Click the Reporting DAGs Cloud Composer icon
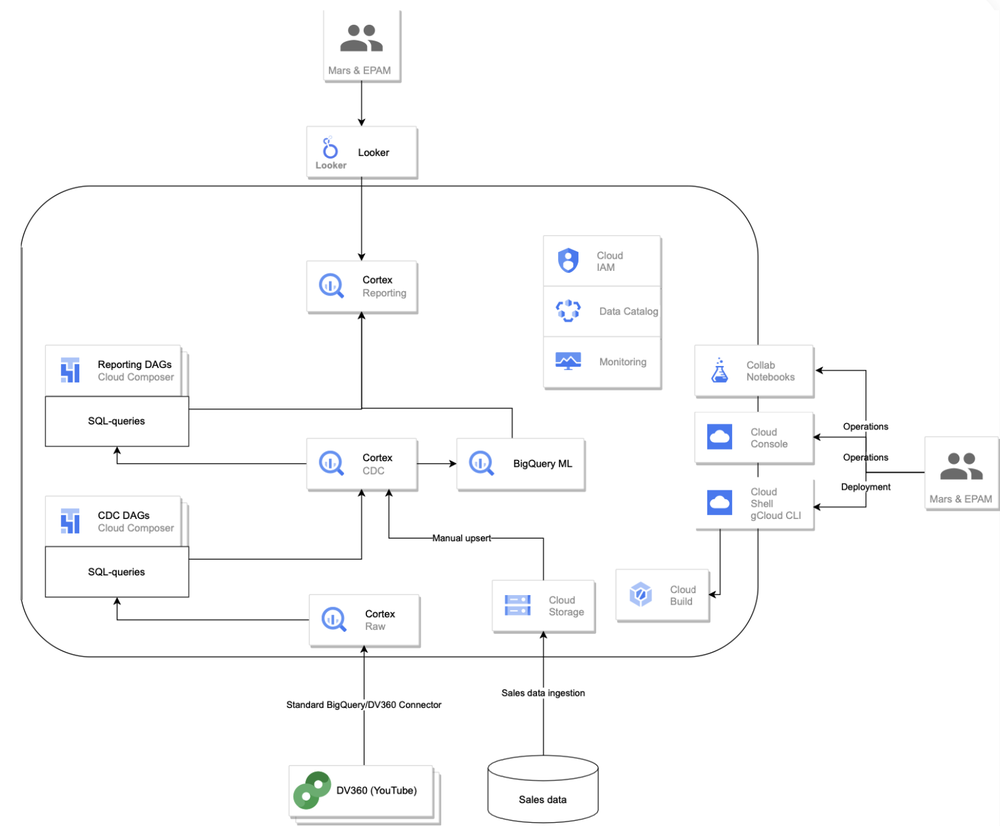The image size is (1000, 826). pyautogui.click(x=70, y=370)
